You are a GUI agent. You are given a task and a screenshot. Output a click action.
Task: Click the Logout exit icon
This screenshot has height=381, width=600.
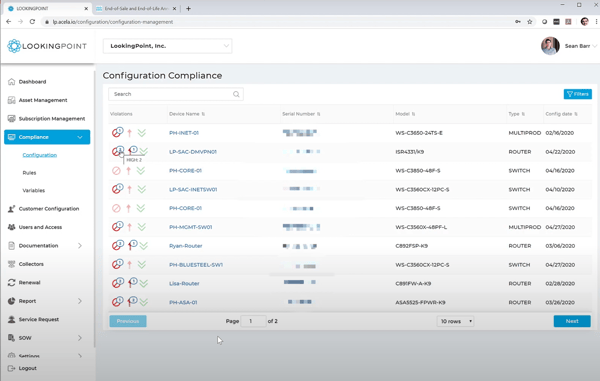[11, 368]
